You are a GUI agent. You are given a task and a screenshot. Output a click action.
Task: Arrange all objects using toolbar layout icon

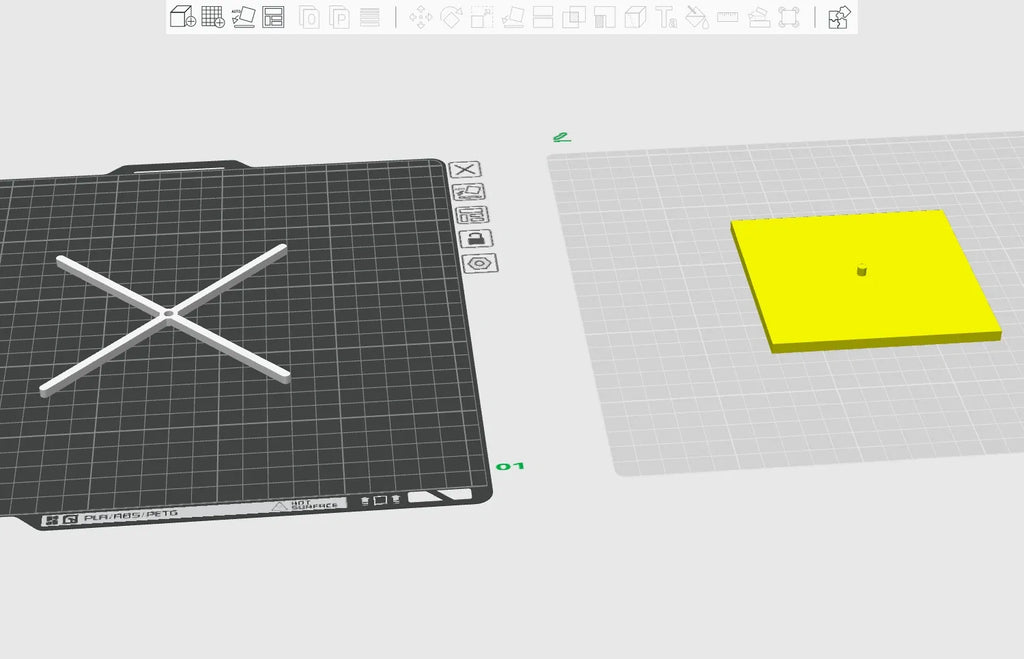[x=273, y=16]
